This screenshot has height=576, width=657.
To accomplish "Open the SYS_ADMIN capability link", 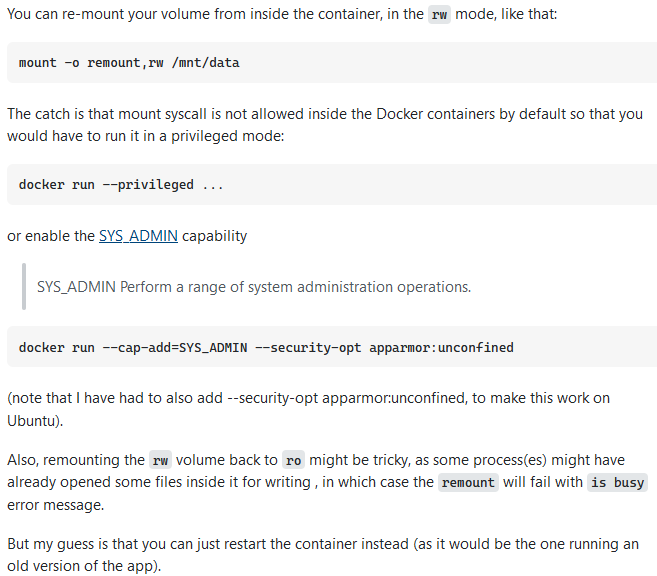I will [138, 236].
